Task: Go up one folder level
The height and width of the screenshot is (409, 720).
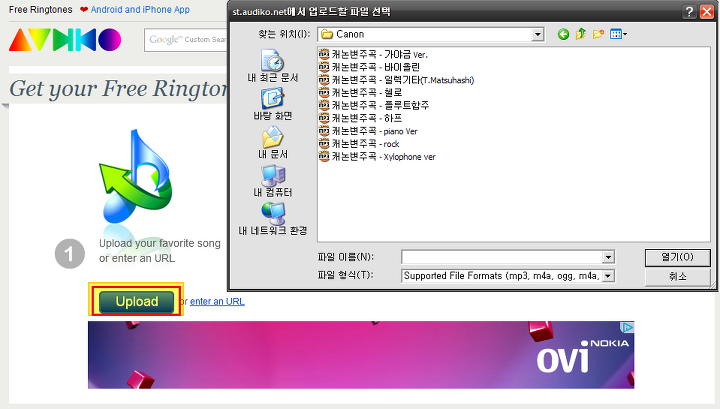Action: [x=581, y=34]
